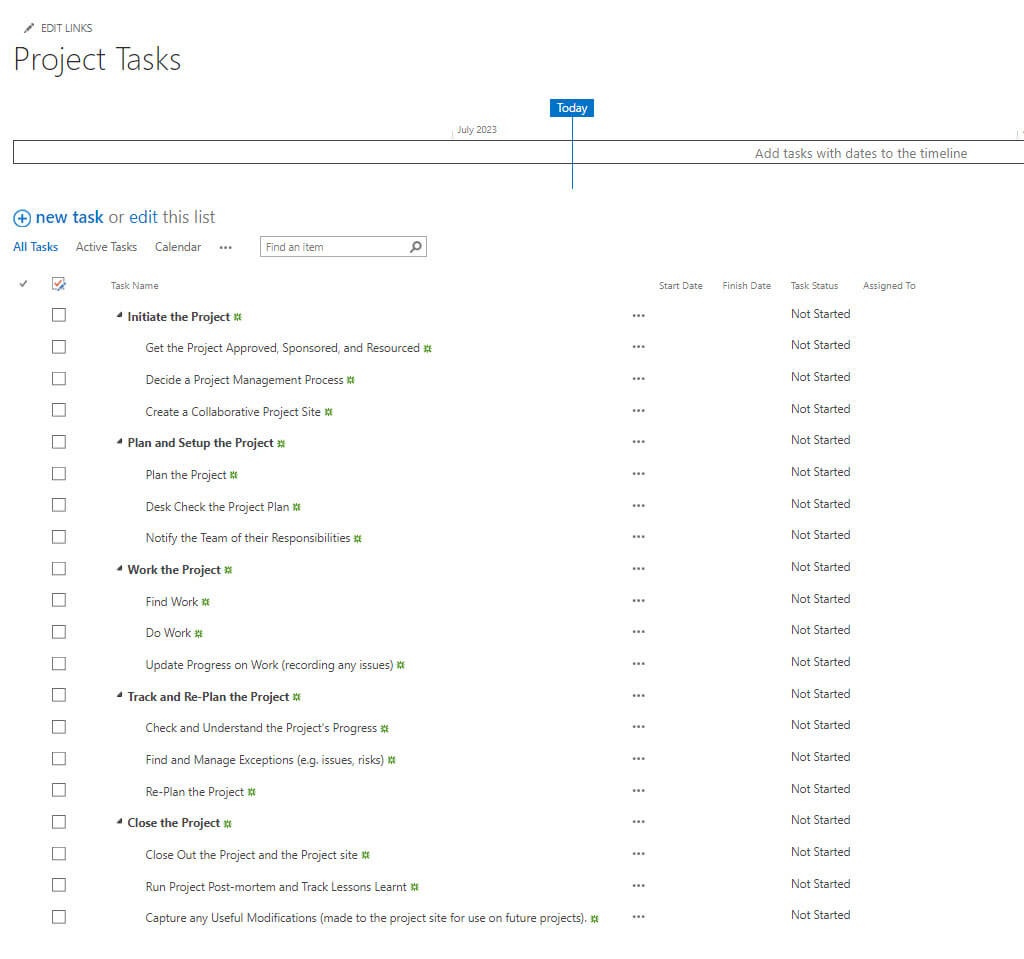Click the pencil icon beside Edit Links

coord(29,28)
